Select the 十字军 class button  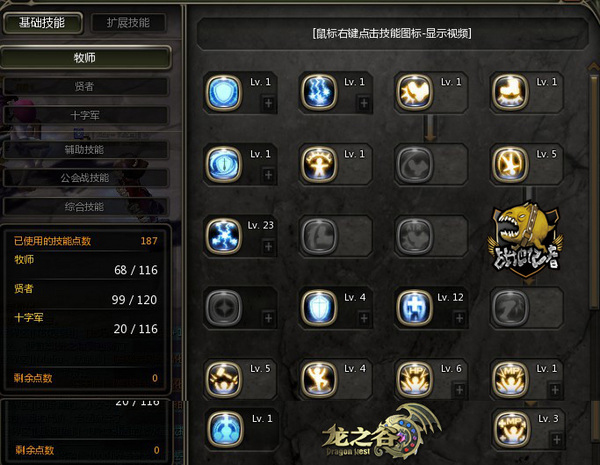click(85, 115)
